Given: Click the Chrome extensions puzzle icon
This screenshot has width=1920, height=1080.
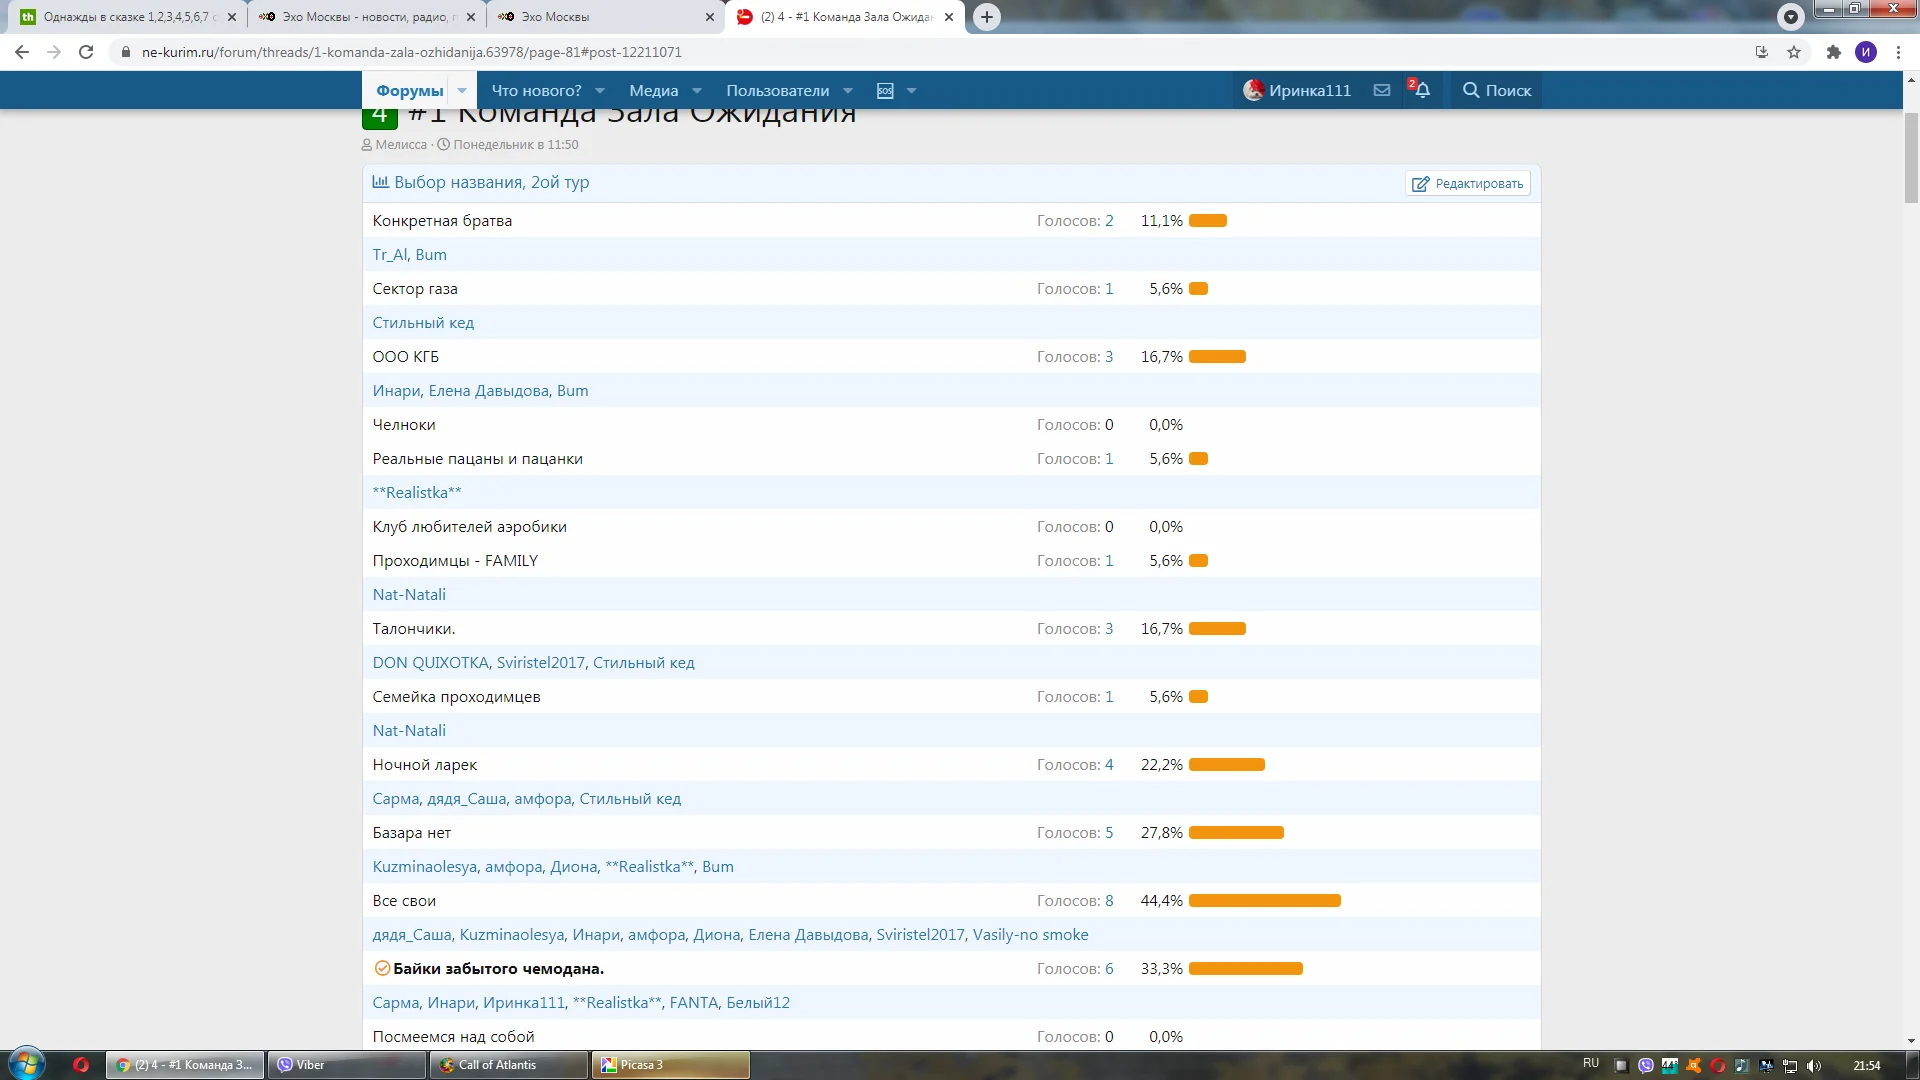Looking at the screenshot, I should pos(1833,52).
